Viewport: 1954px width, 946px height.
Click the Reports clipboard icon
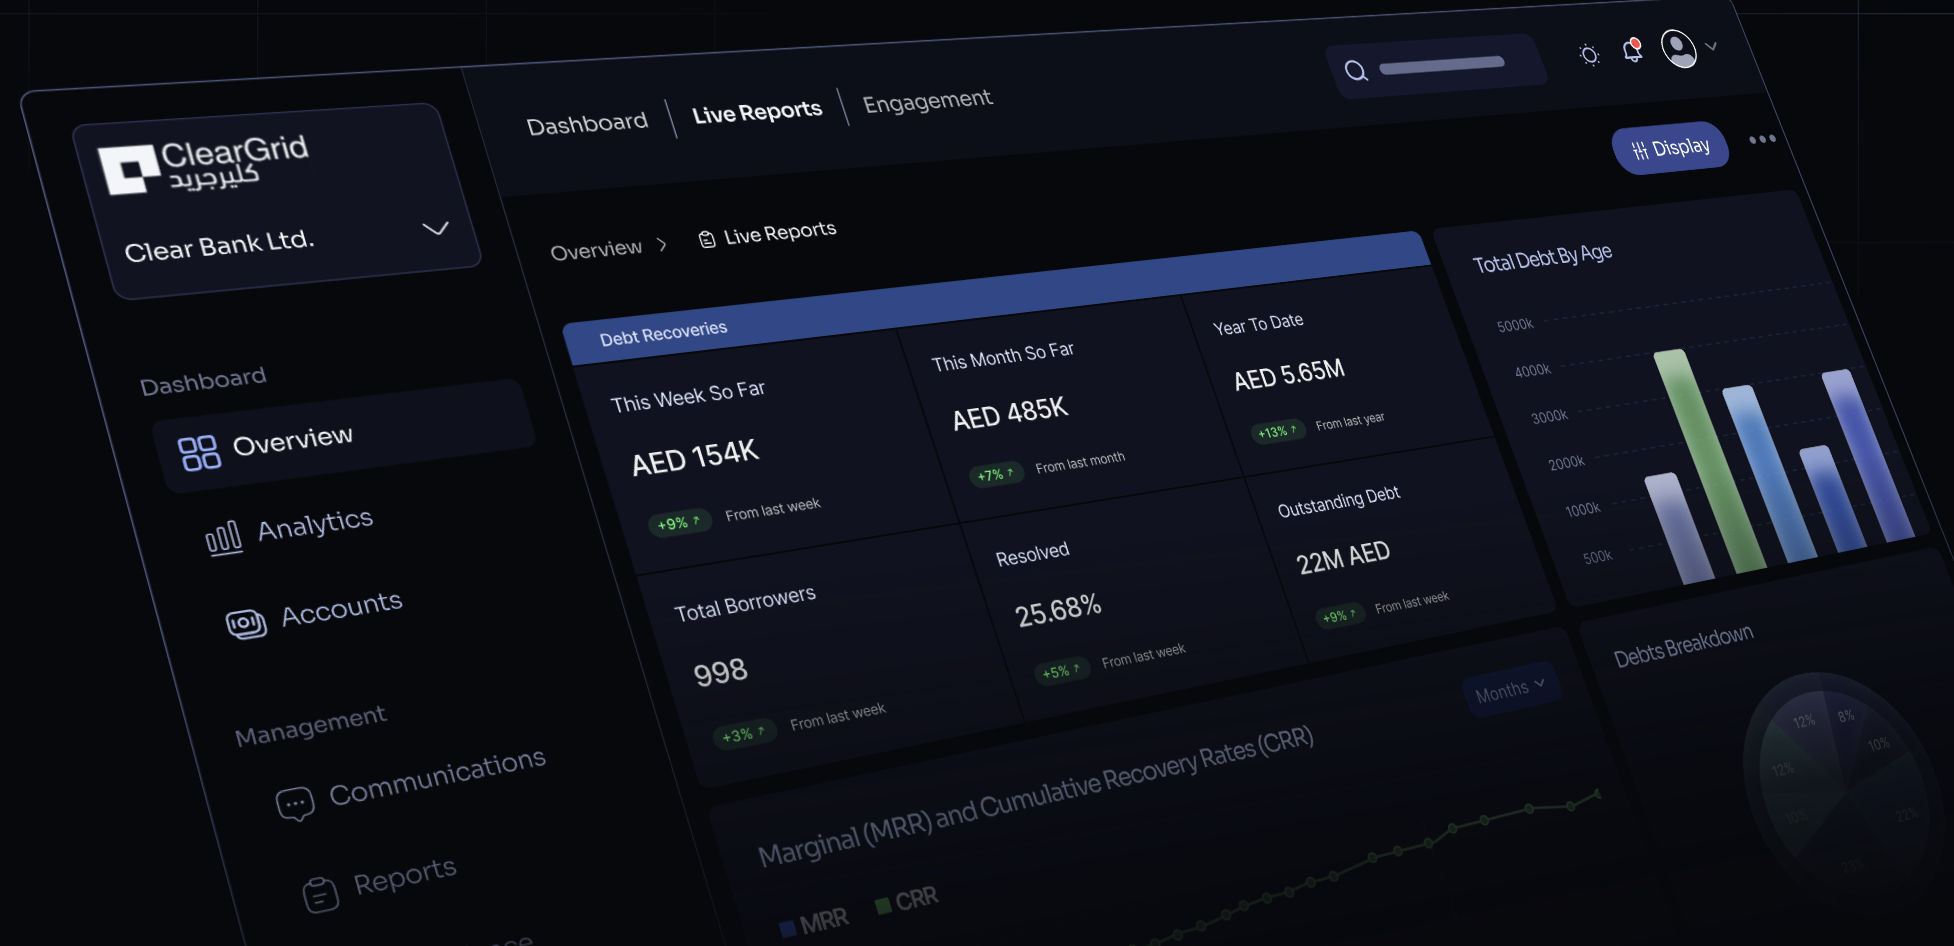pyautogui.click(x=321, y=895)
